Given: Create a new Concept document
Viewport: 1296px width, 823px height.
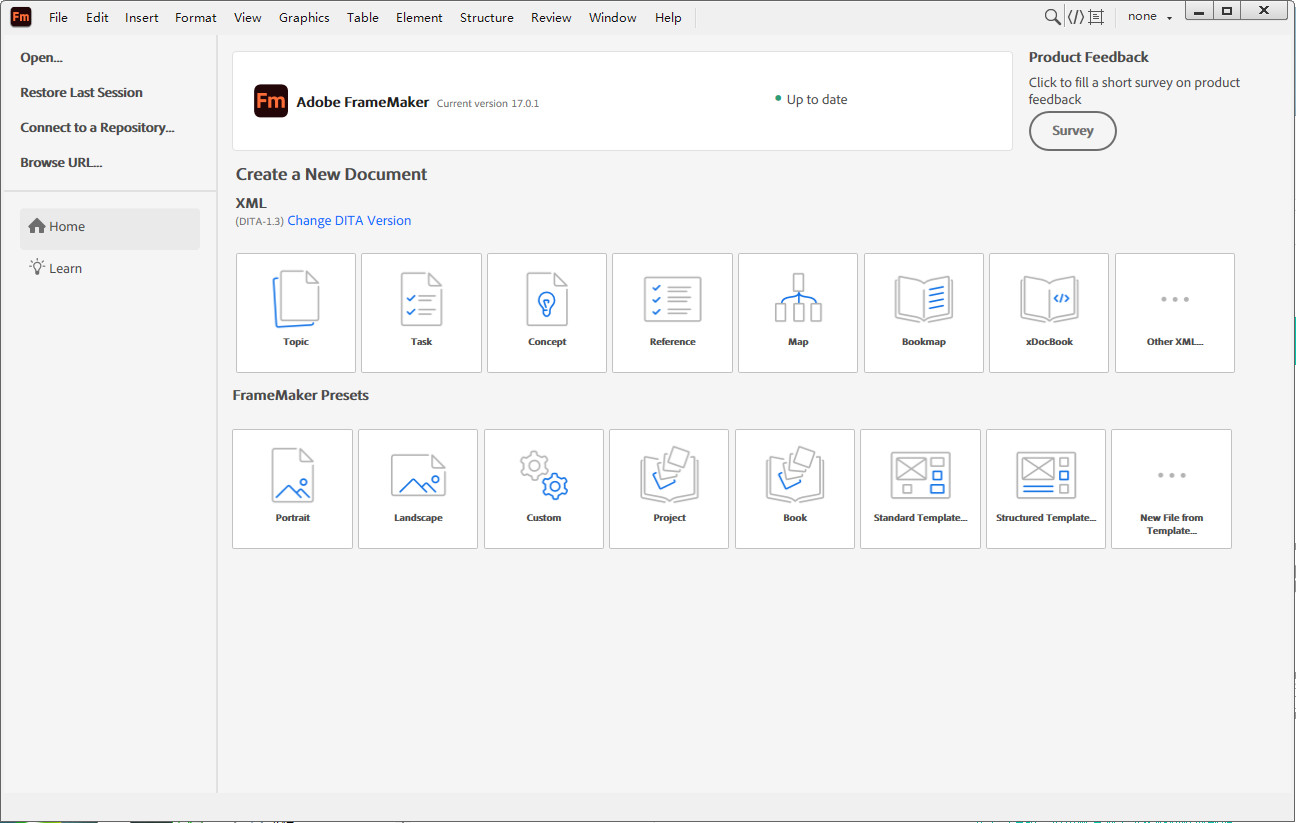Looking at the screenshot, I should [x=547, y=313].
